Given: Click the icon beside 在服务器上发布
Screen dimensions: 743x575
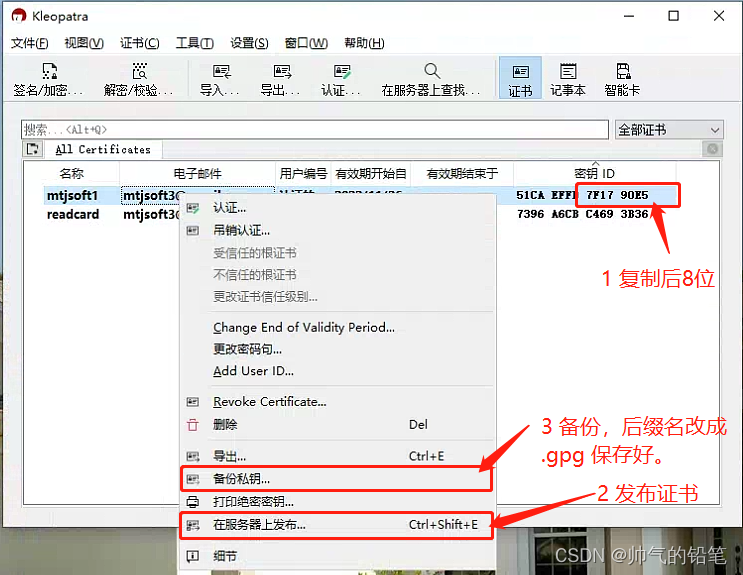Looking at the screenshot, I should [x=192, y=525].
